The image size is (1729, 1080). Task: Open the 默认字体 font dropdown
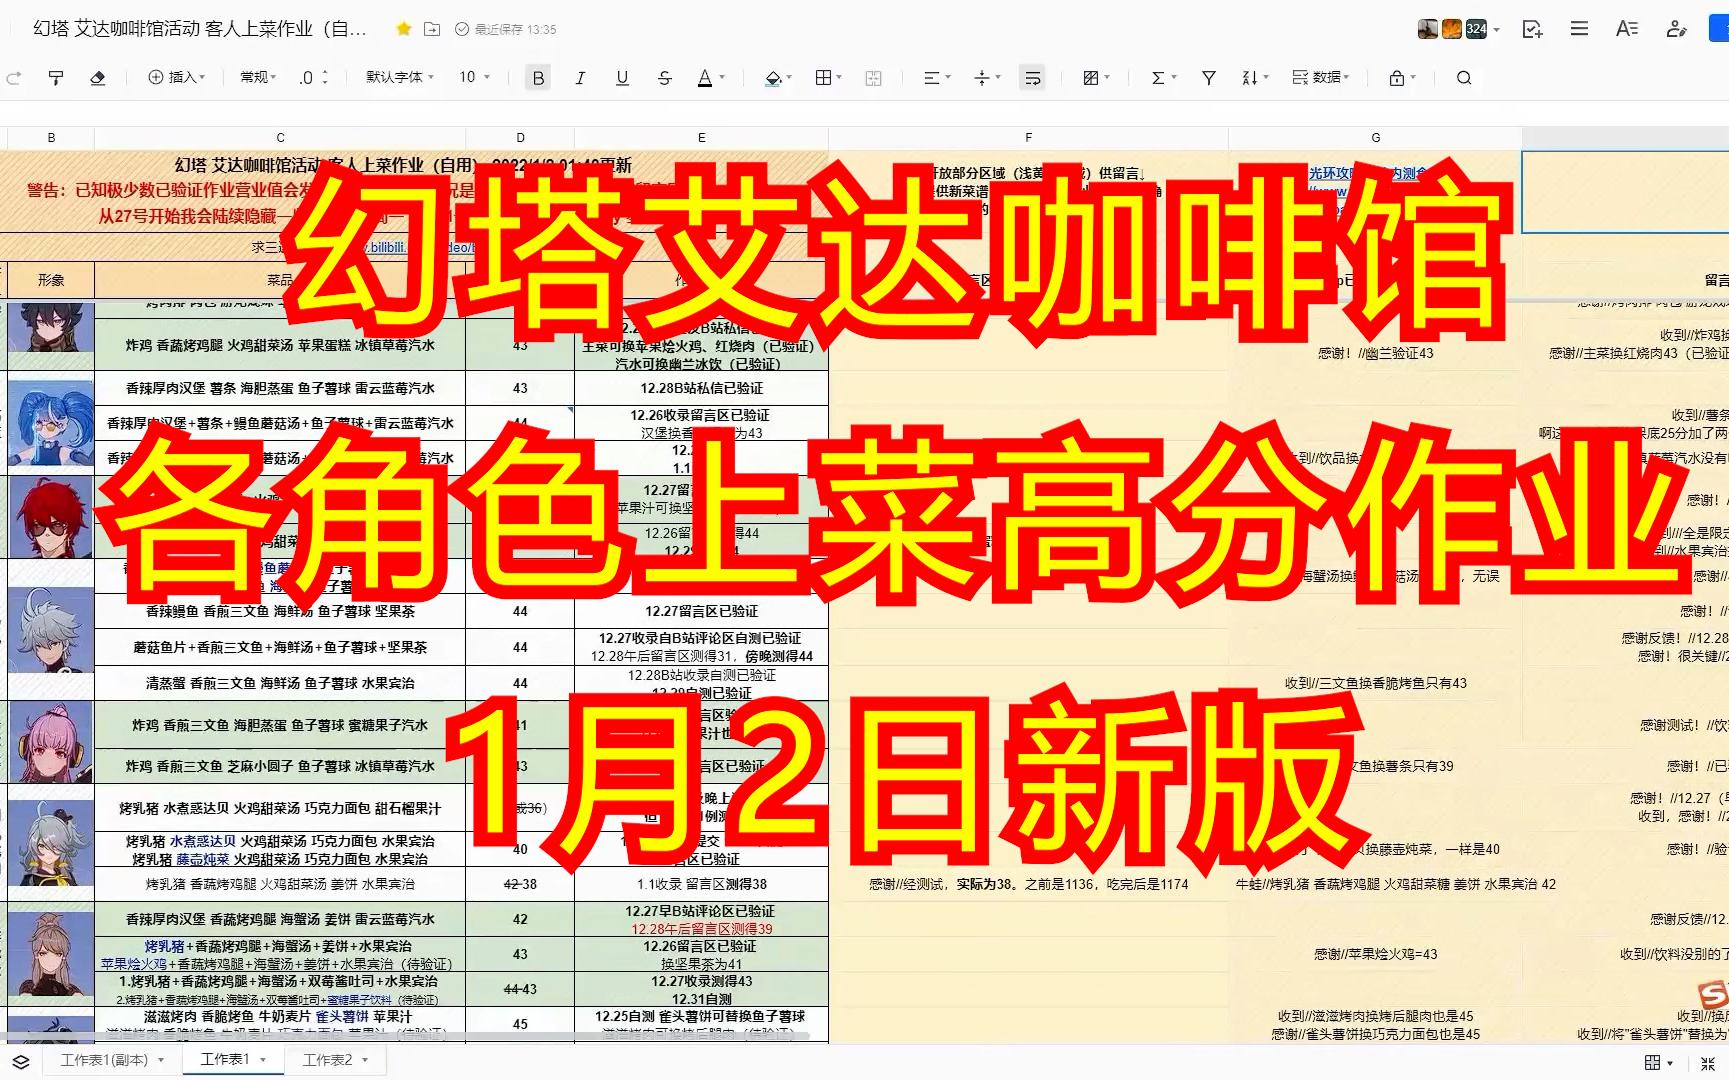click(x=399, y=77)
